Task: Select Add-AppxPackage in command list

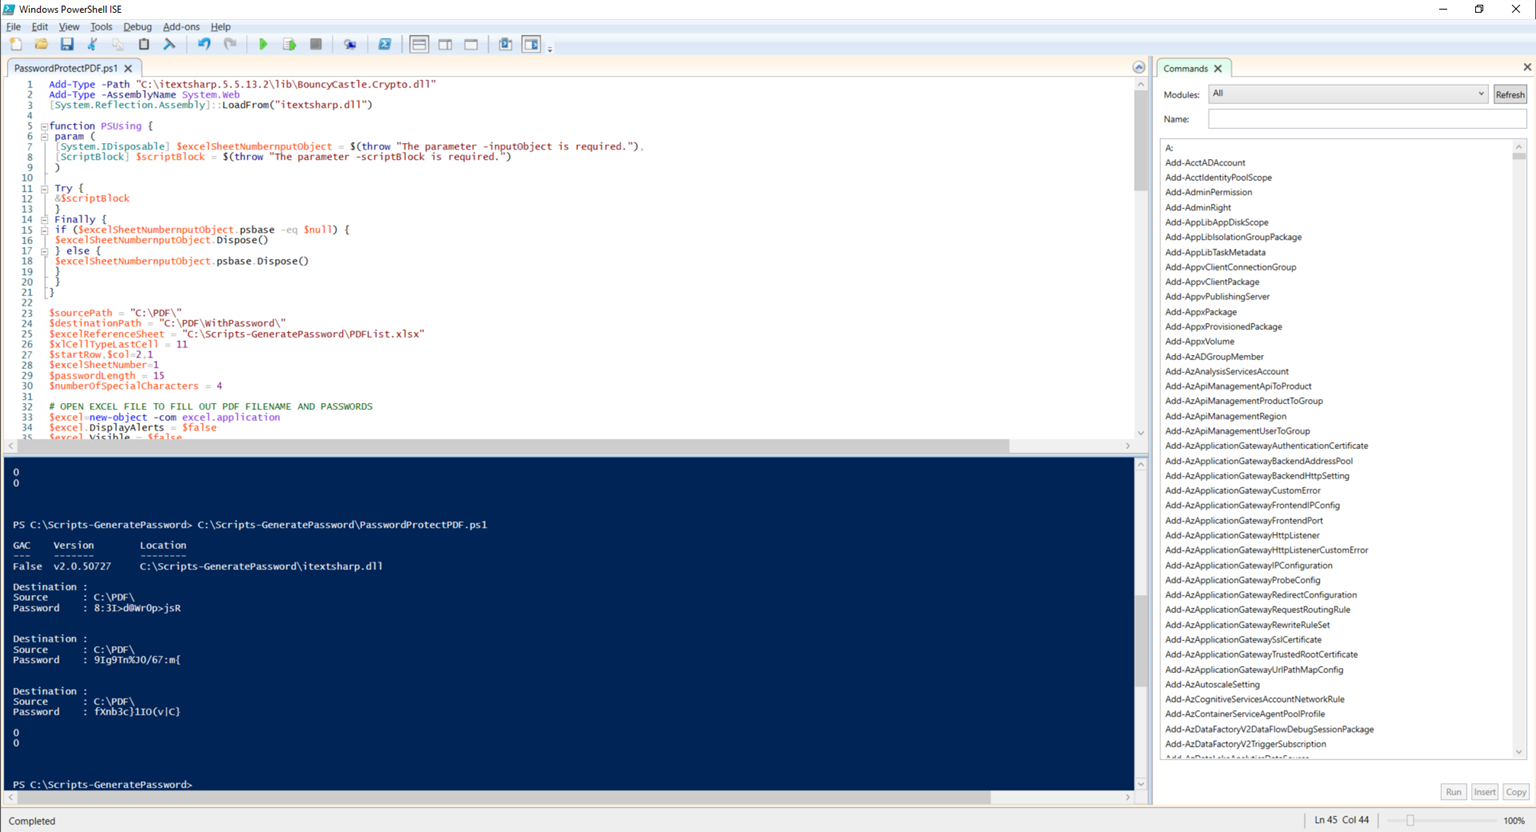Action: [1201, 312]
